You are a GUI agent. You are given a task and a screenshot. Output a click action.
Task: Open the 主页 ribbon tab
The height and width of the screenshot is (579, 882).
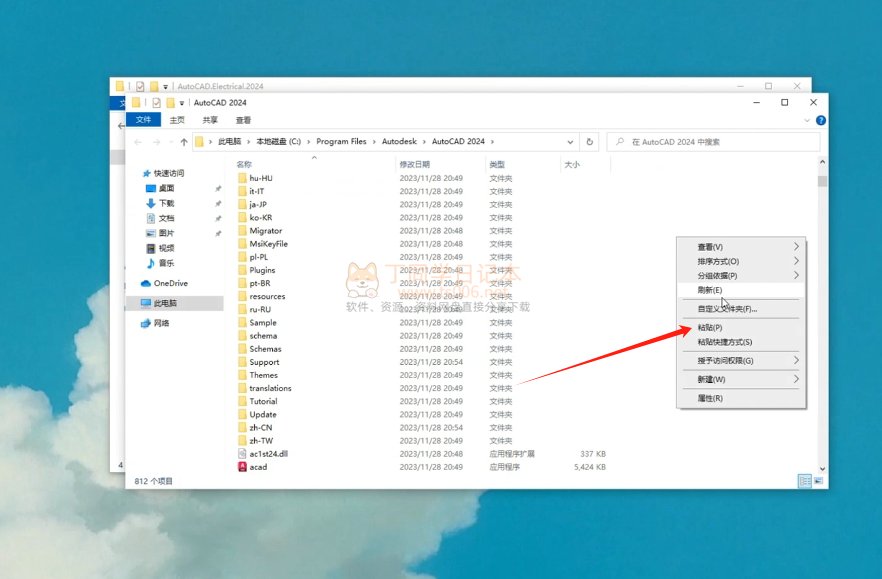click(x=177, y=120)
